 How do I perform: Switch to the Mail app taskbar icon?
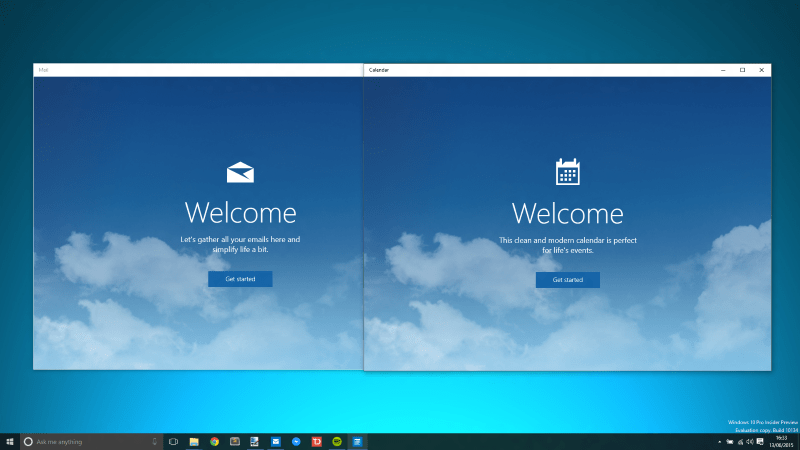click(x=276, y=441)
